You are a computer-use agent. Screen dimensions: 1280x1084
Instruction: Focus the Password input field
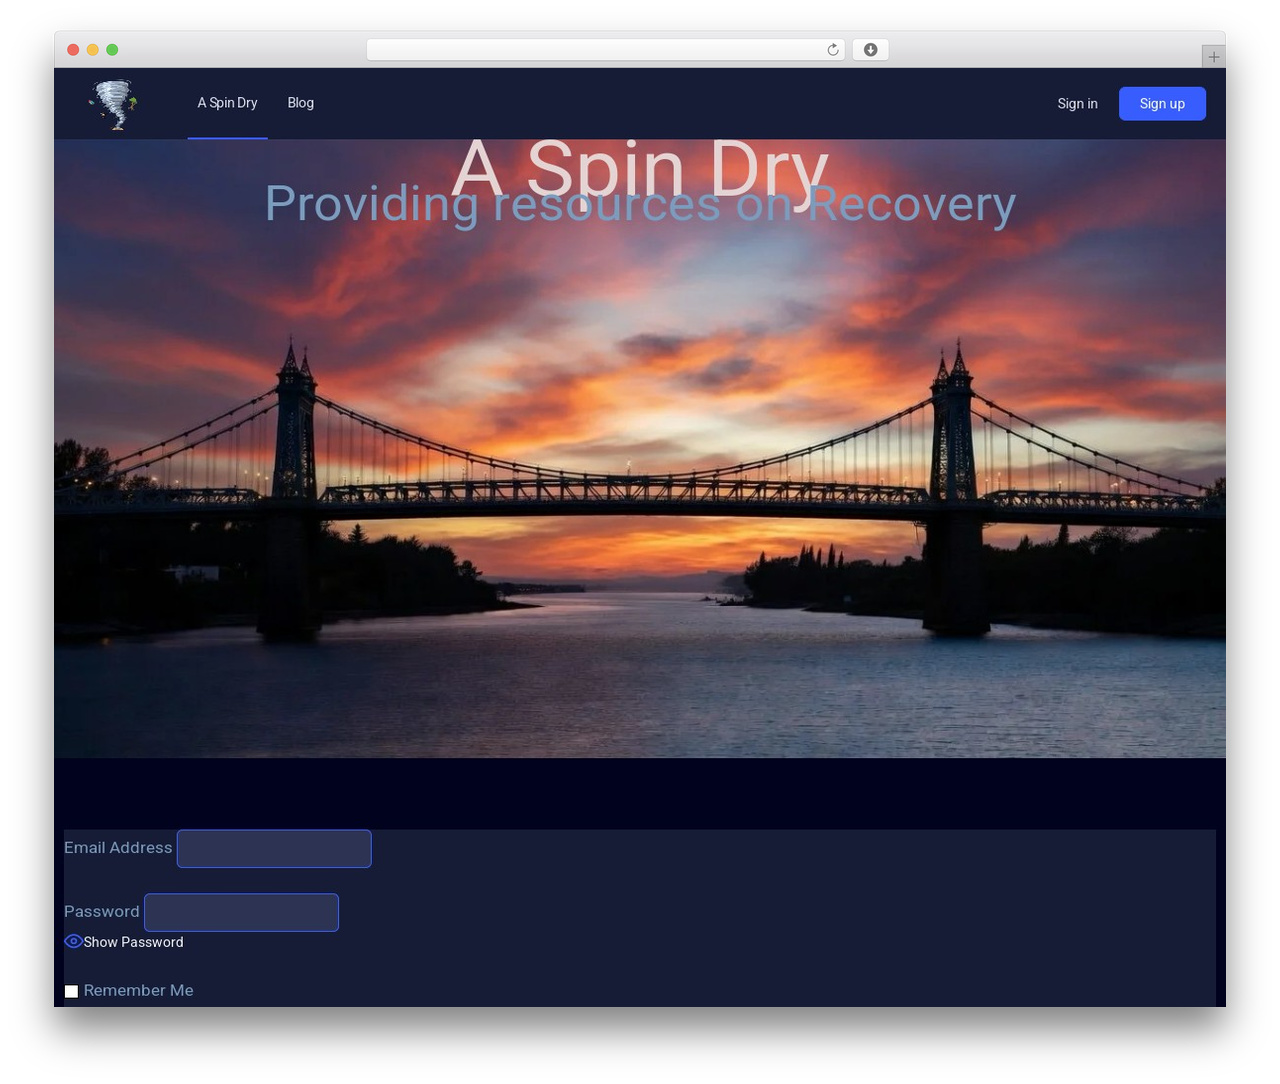242,913
